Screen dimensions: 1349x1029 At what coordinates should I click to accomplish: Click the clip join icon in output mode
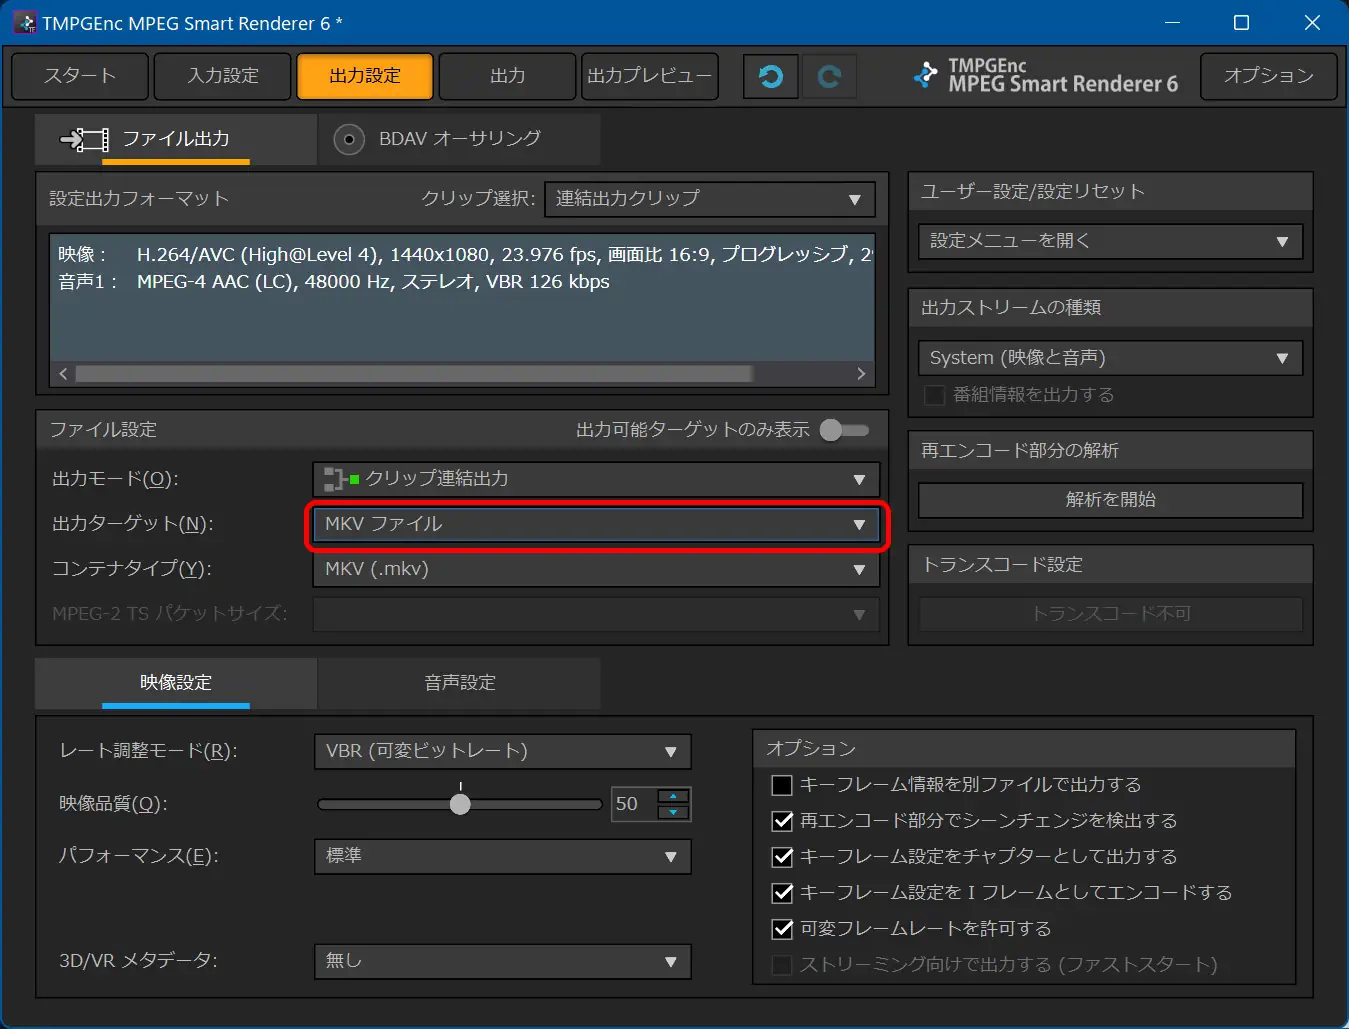[341, 479]
